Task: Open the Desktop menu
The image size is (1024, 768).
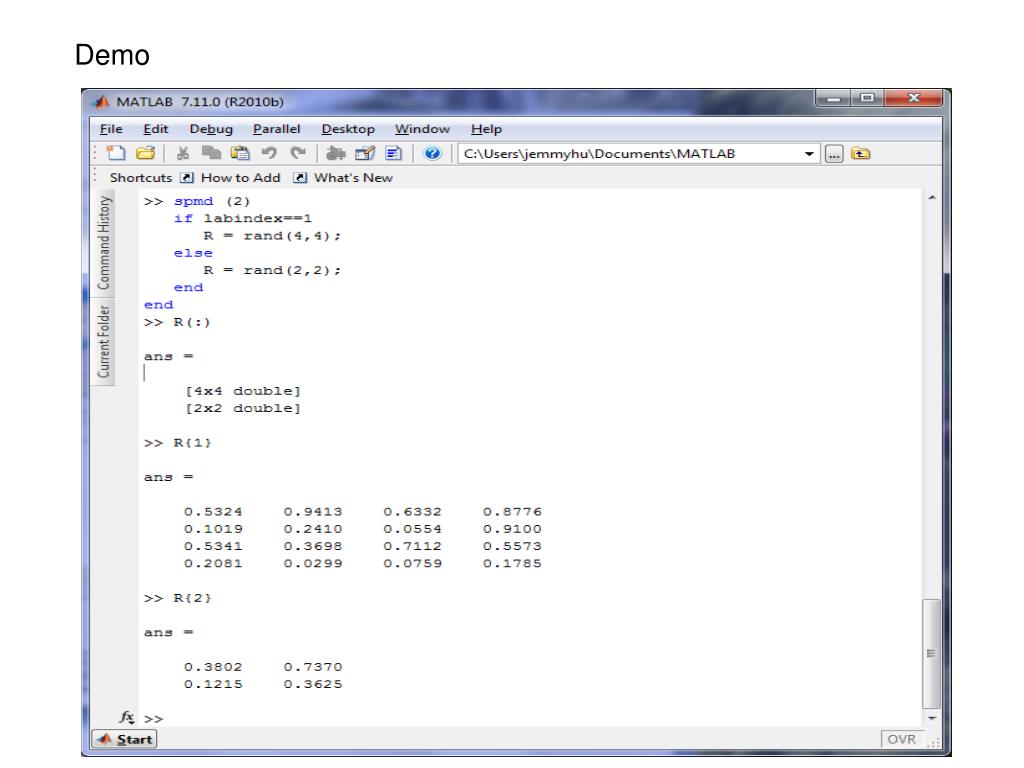Action: [348, 129]
